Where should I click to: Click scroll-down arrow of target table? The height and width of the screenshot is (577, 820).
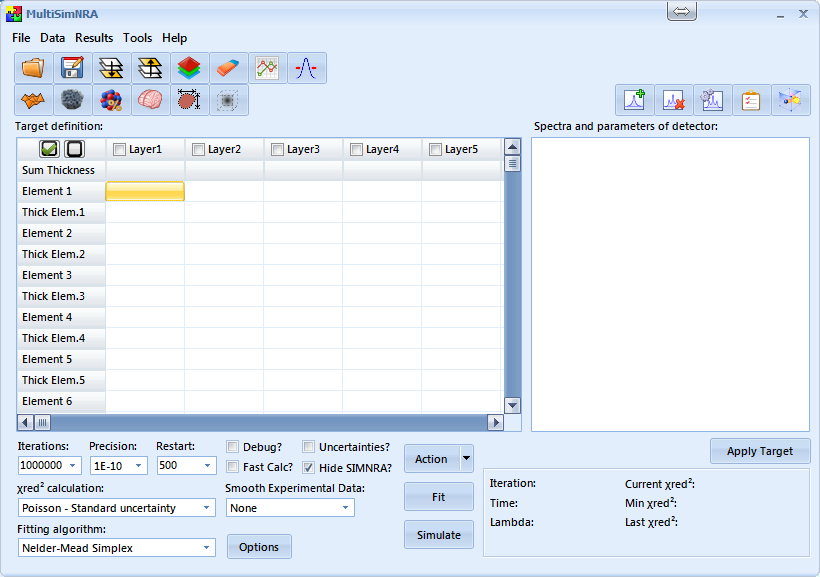512,405
